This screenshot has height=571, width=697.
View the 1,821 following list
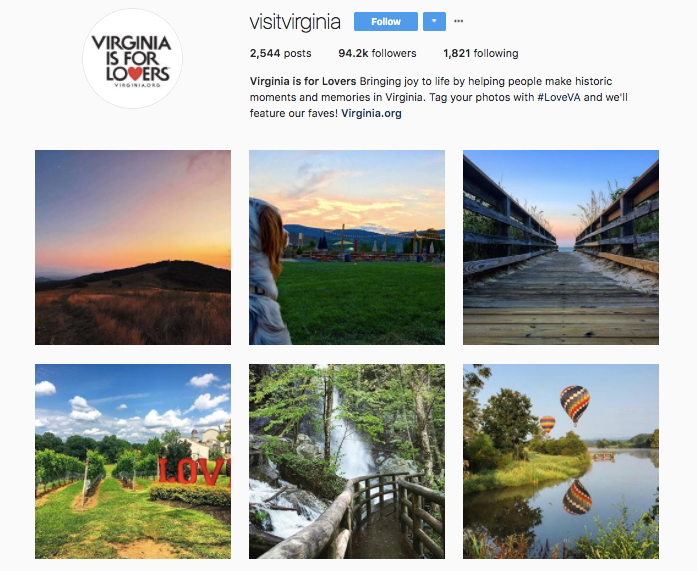481,53
